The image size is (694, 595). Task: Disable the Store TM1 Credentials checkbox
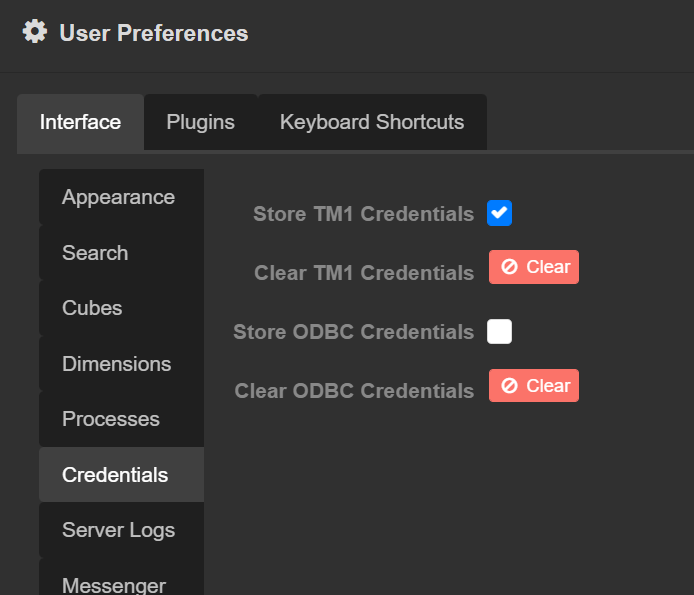(499, 213)
